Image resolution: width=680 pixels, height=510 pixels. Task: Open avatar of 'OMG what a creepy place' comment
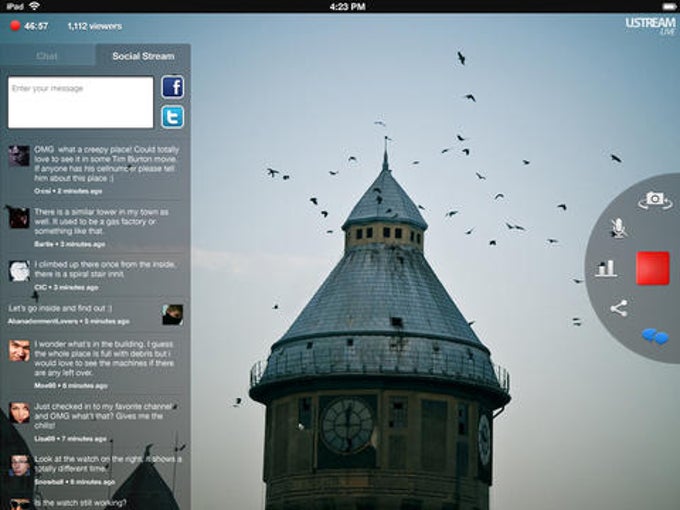pos(19,156)
